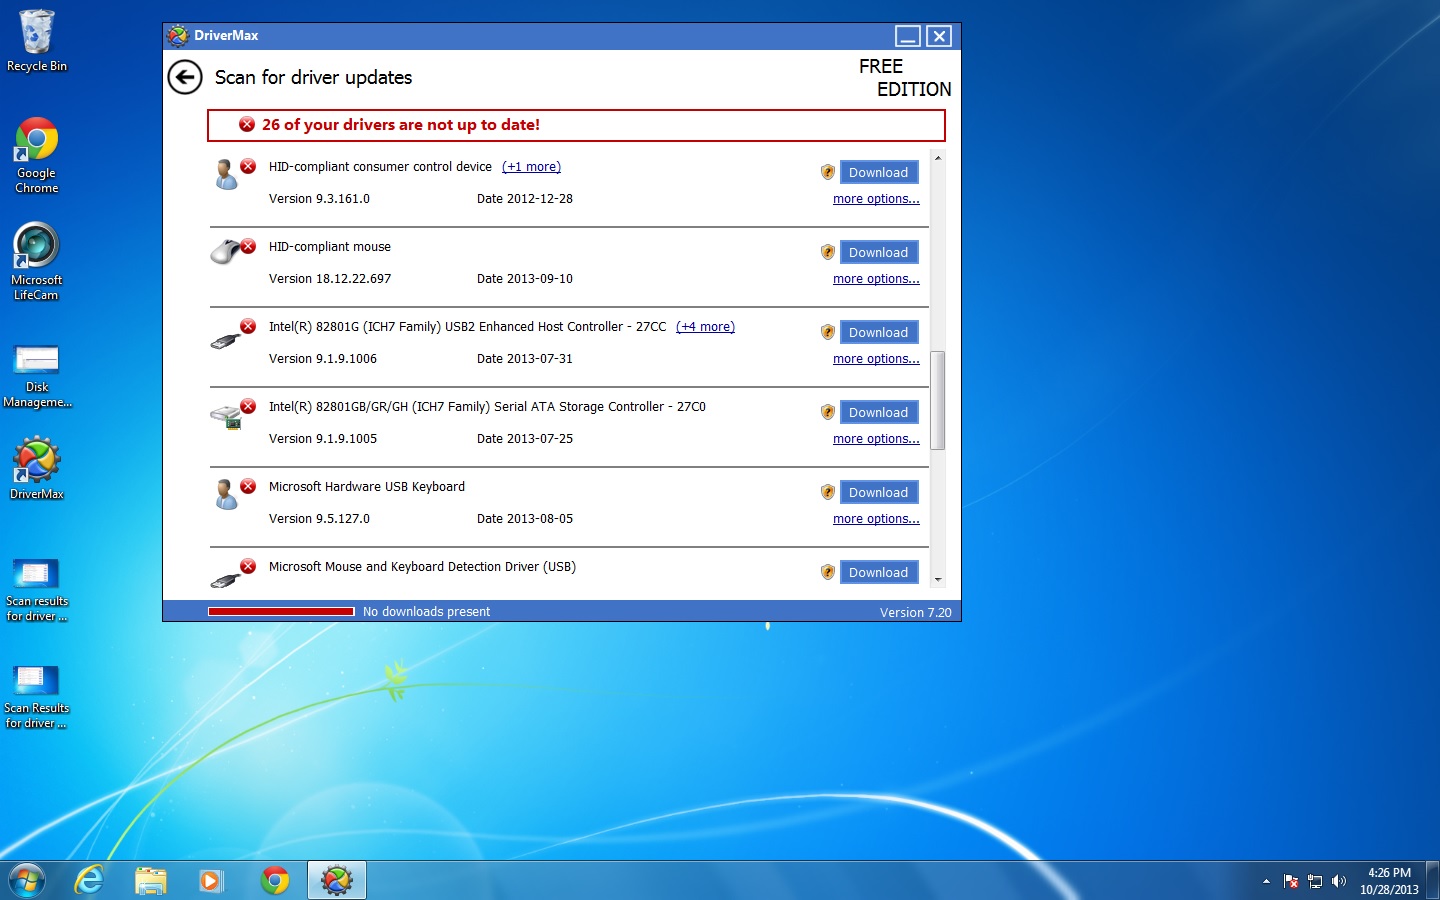Open more options for HID-compliant mouse

tap(876, 279)
